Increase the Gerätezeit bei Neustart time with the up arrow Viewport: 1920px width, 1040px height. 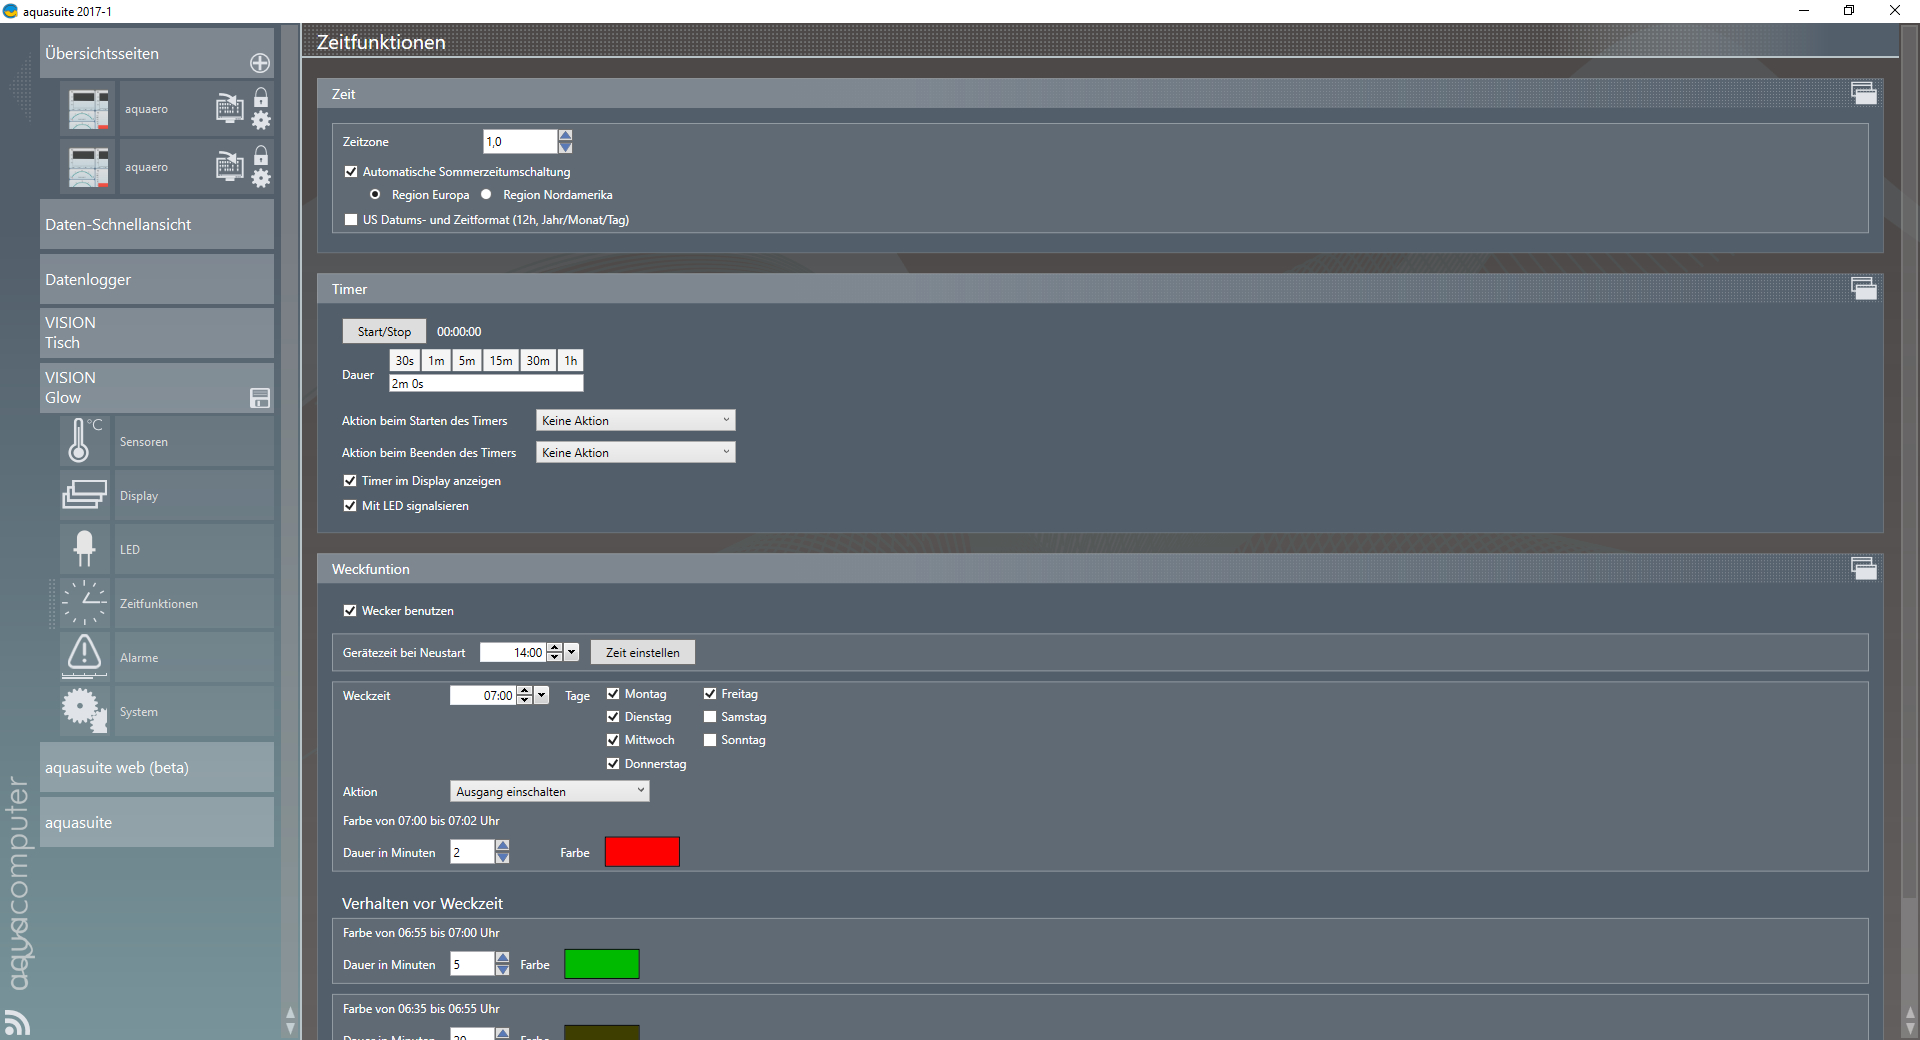[555, 648]
